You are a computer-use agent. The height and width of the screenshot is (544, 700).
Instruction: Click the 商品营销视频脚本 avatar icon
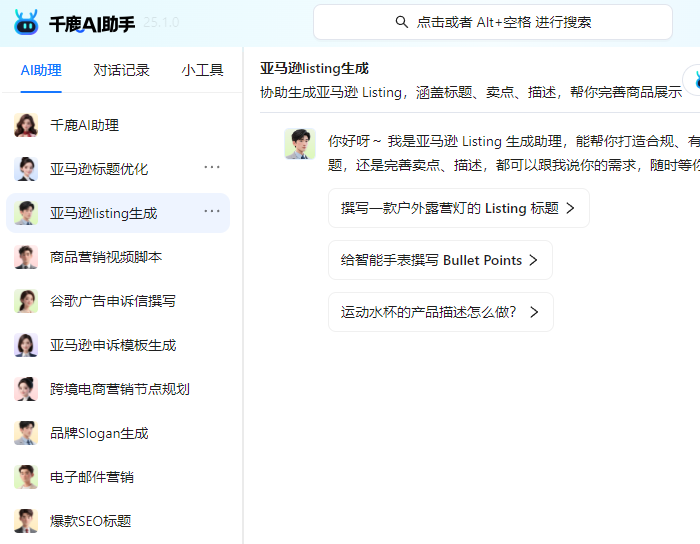(26, 257)
